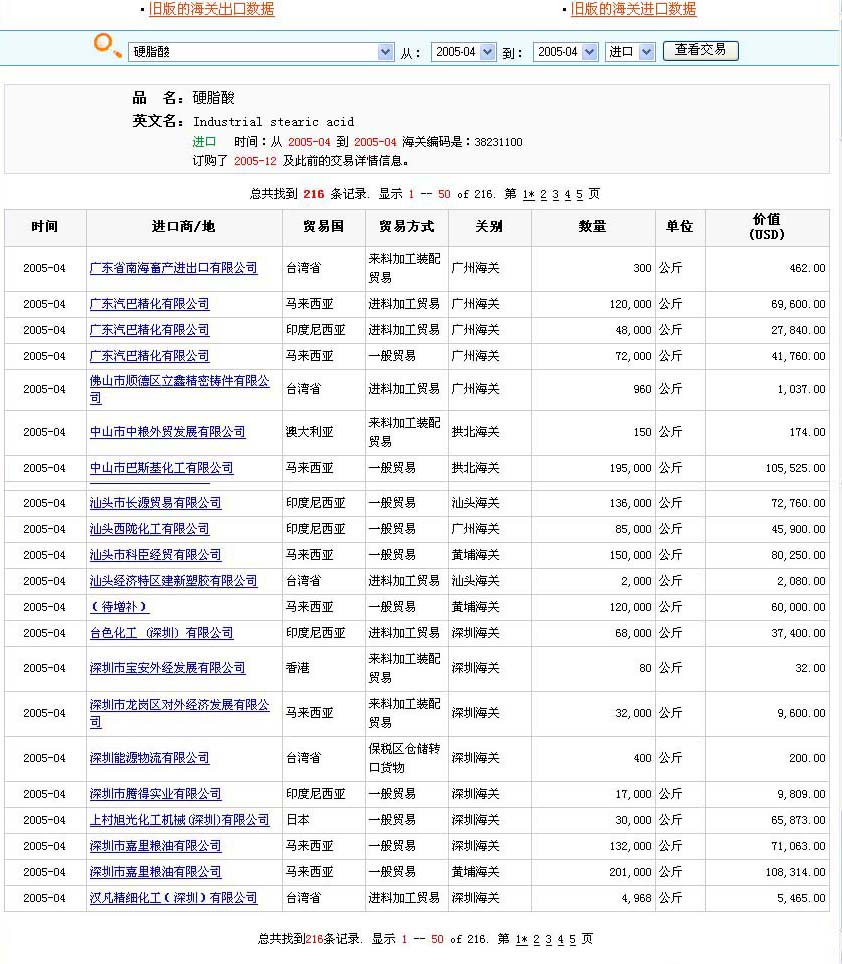Open 深圳市宝安外经发展有限公司 link
This screenshot has height=964, width=842.
pyautogui.click(x=167, y=668)
